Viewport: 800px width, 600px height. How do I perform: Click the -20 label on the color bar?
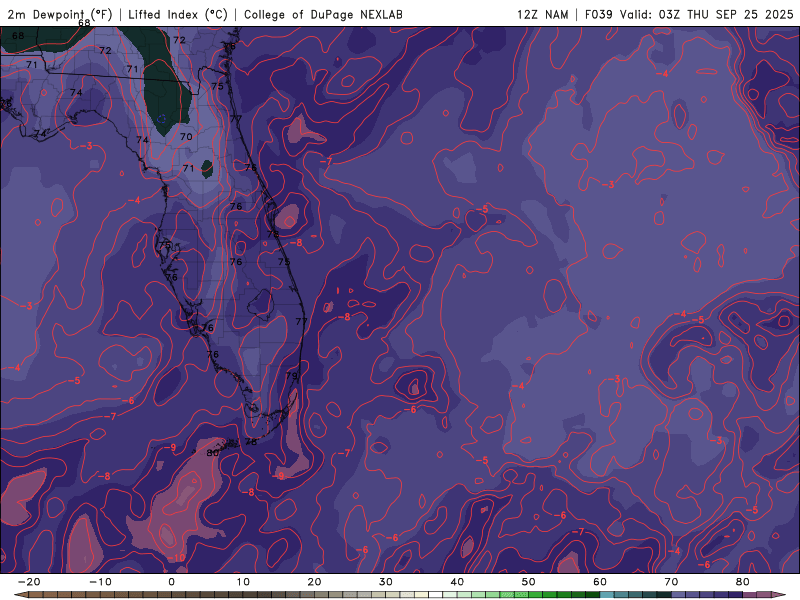pos(29,582)
